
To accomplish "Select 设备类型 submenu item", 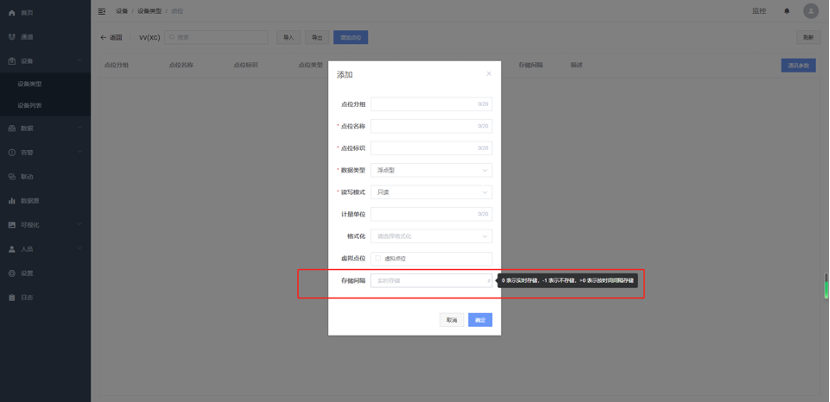I will point(30,84).
